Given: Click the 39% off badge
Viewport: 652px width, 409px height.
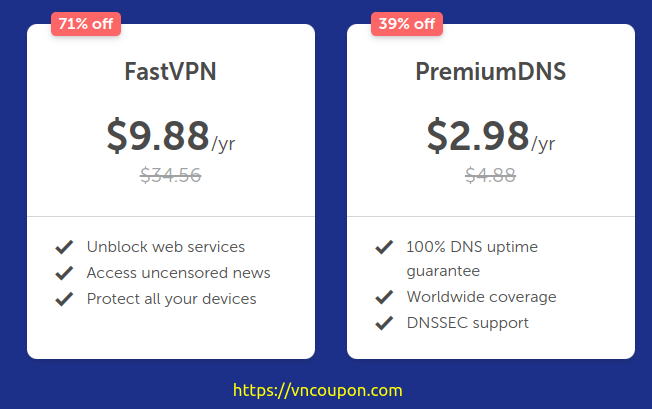Looking at the screenshot, I should [407, 24].
